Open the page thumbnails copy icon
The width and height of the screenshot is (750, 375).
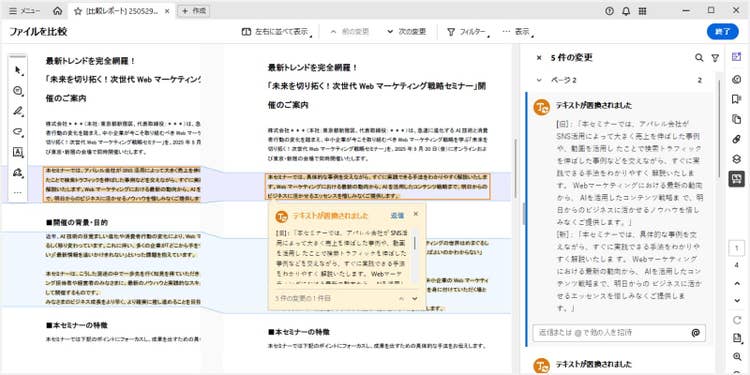[737, 119]
